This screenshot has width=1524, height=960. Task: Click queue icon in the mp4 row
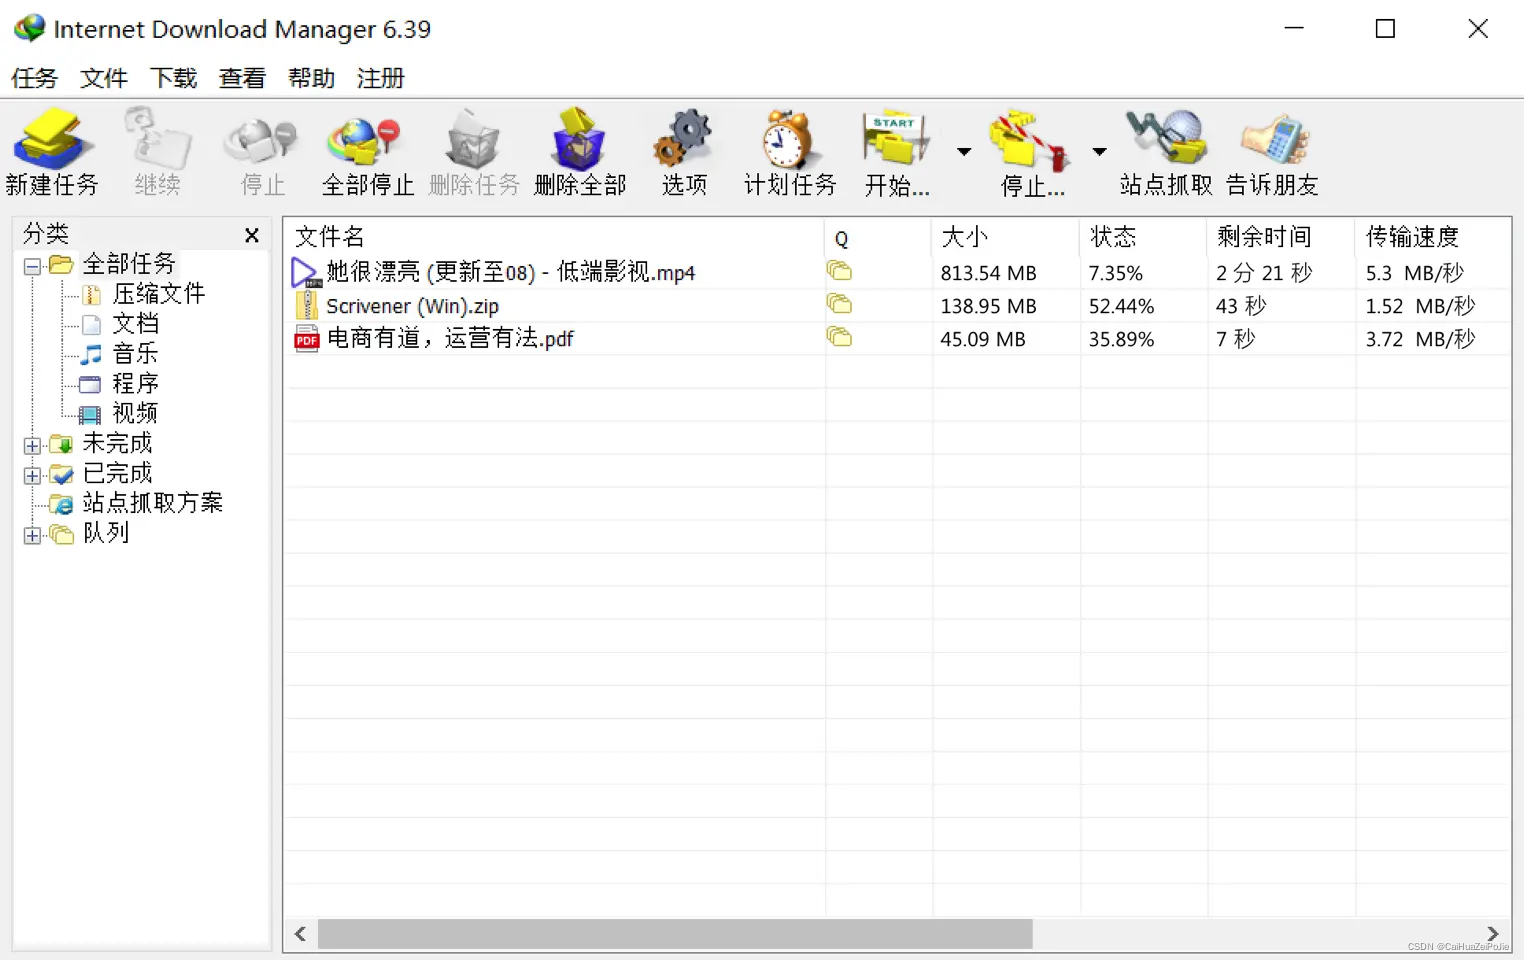point(839,270)
